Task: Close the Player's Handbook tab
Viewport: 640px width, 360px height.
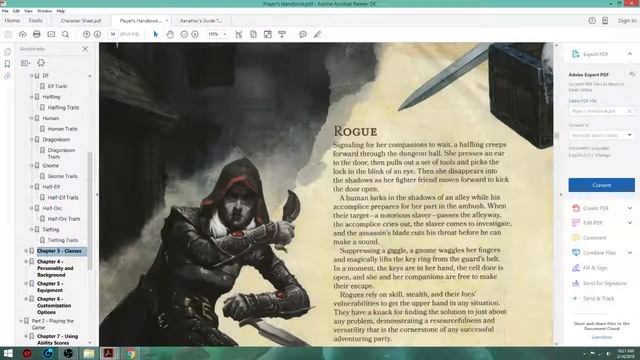Action: point(167,20)
